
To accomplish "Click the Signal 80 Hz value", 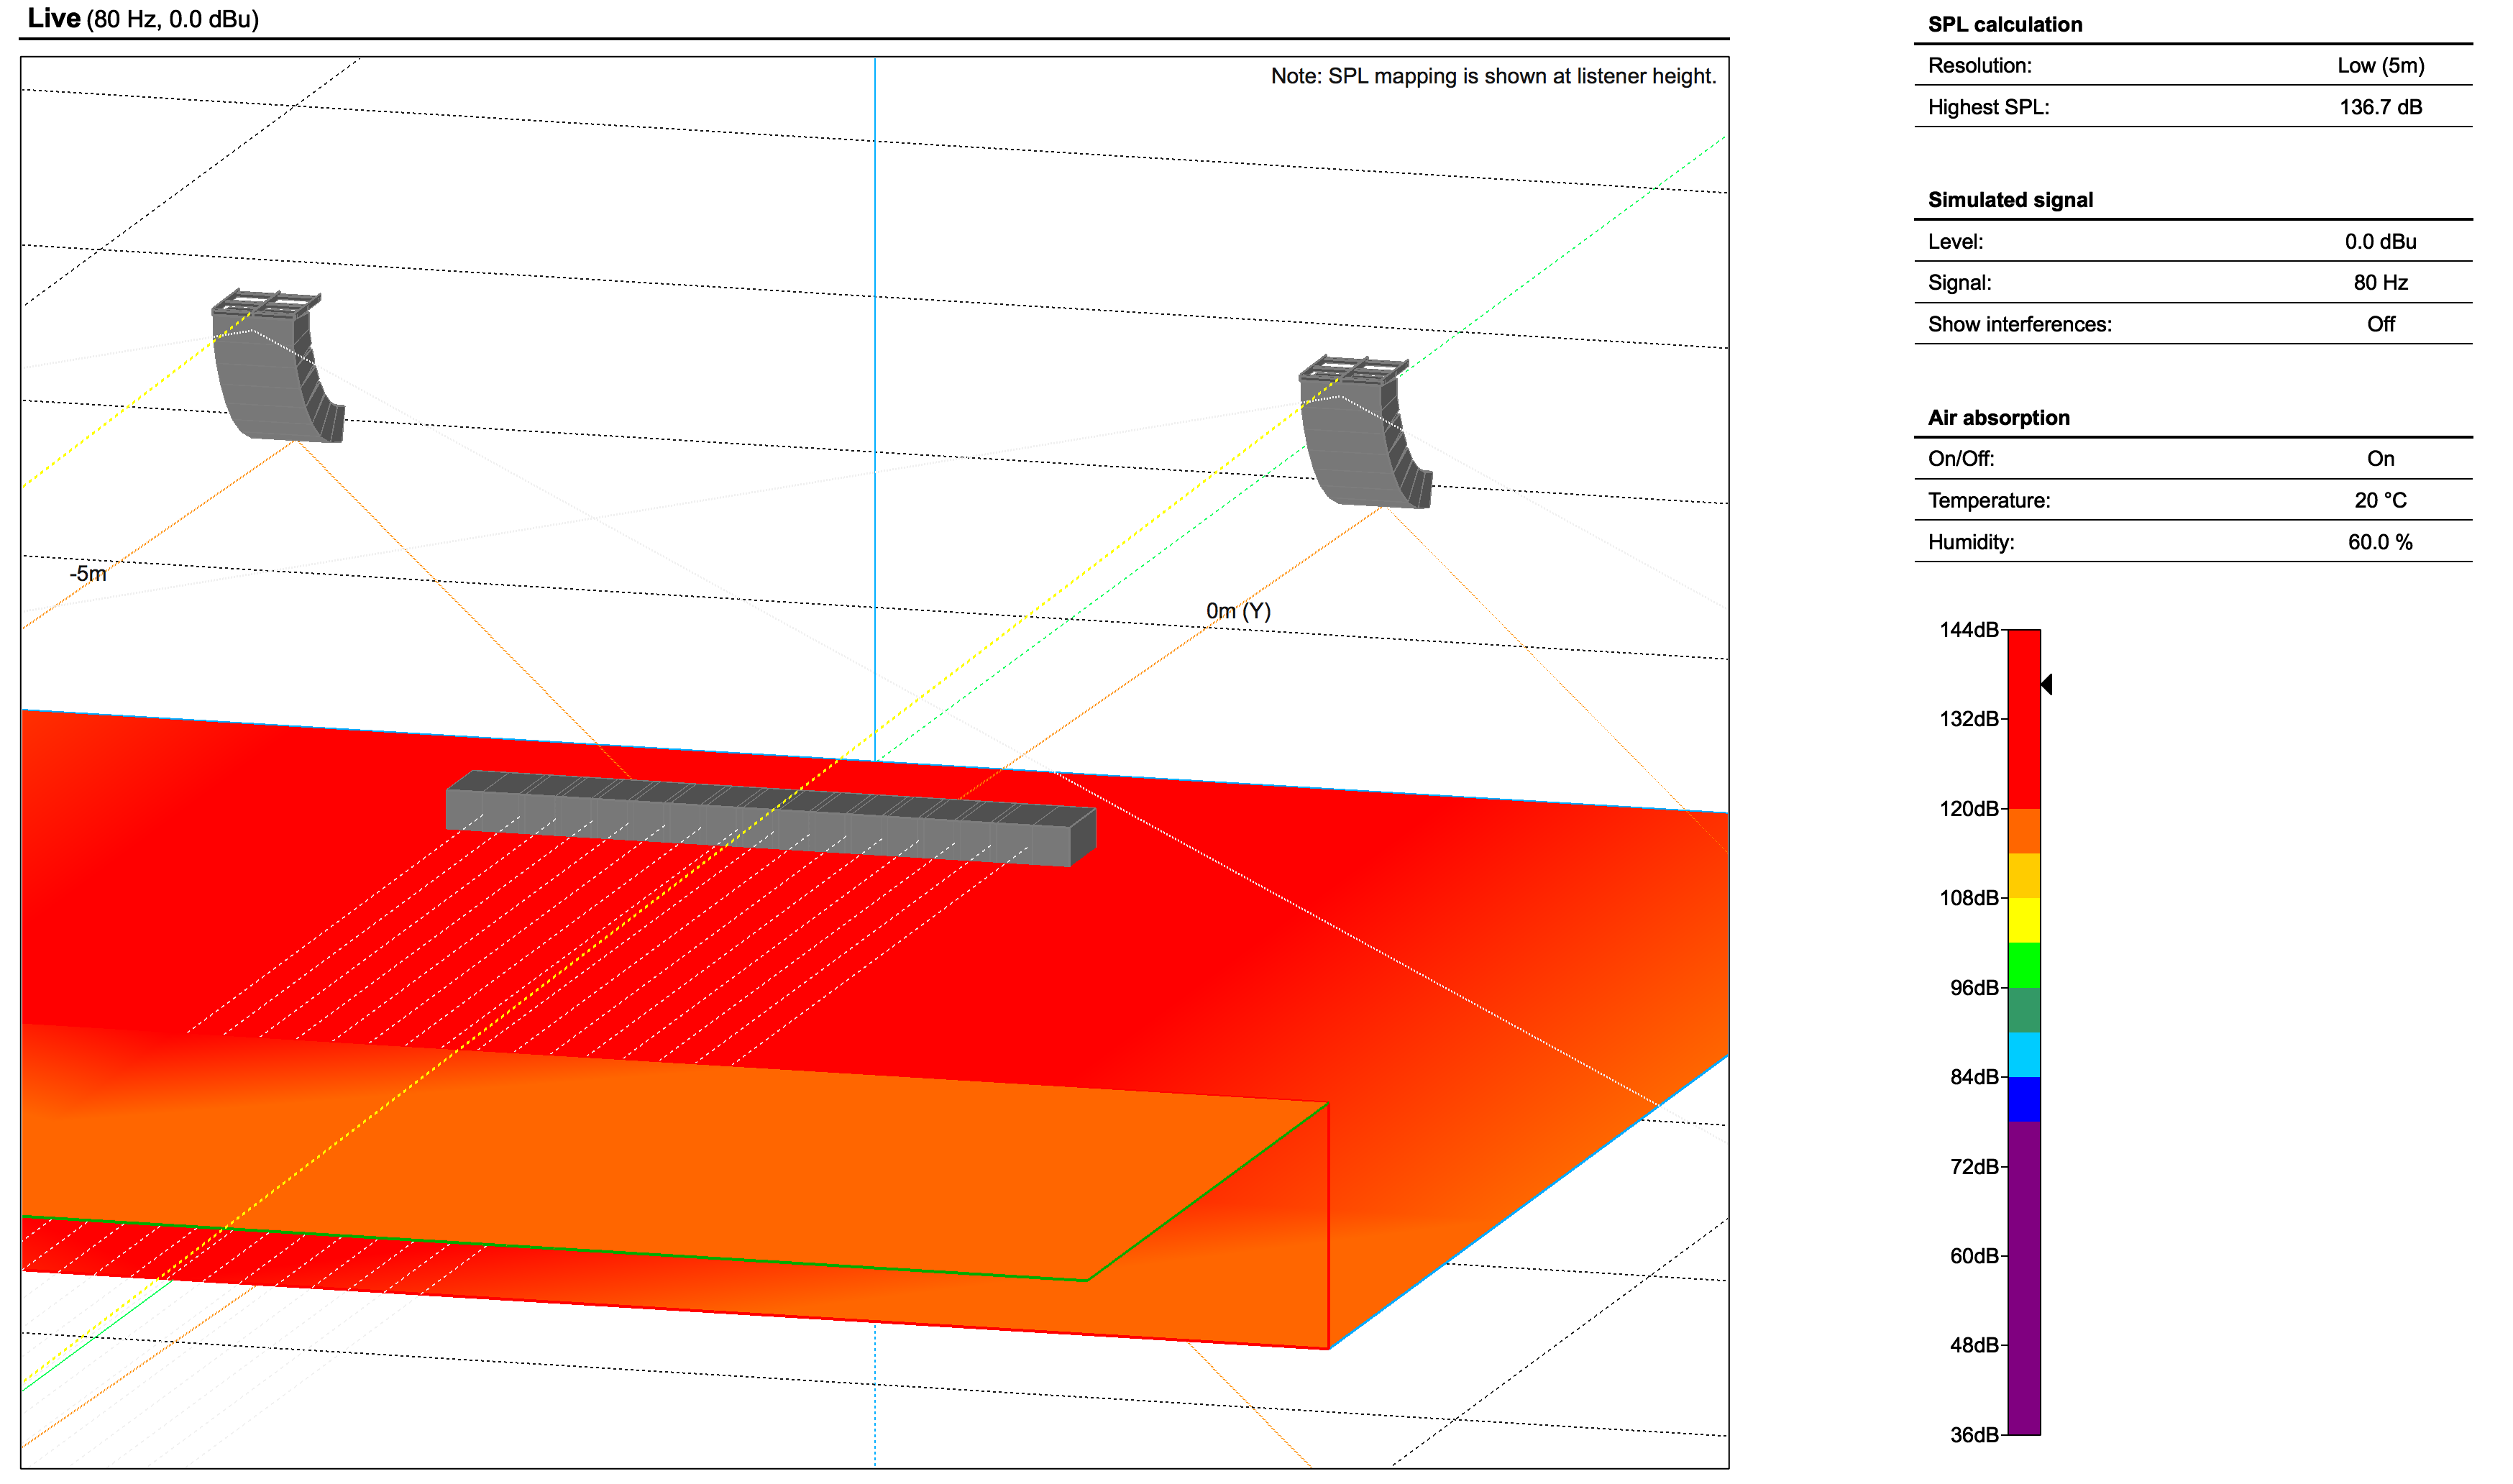I will click(x=2380, y=283).
